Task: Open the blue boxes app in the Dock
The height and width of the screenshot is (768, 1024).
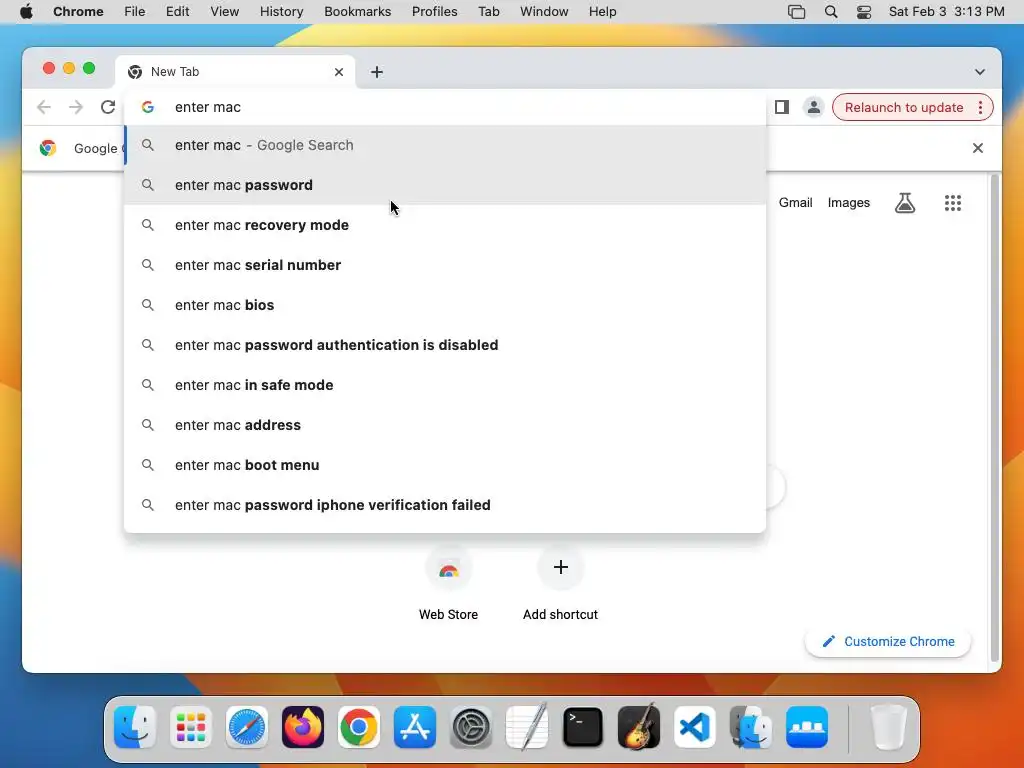Action: (x=807, y=727)
